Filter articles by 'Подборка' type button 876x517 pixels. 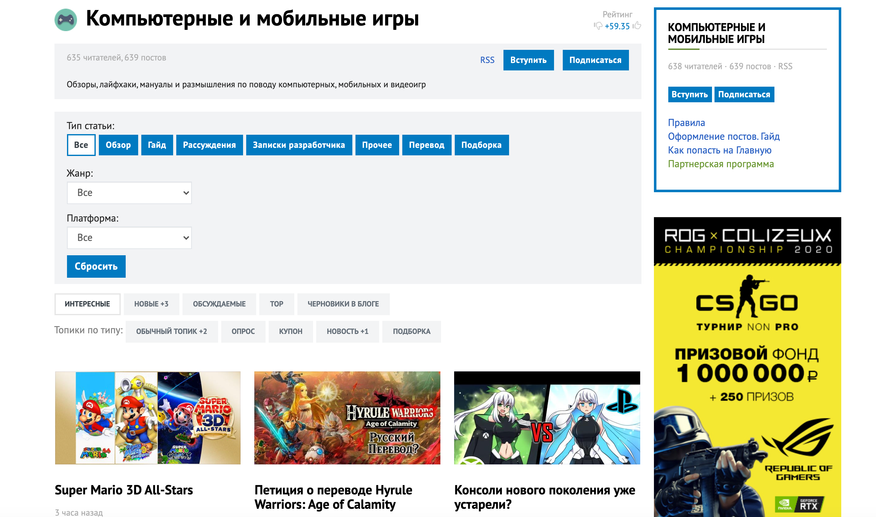tap(482, 145)
